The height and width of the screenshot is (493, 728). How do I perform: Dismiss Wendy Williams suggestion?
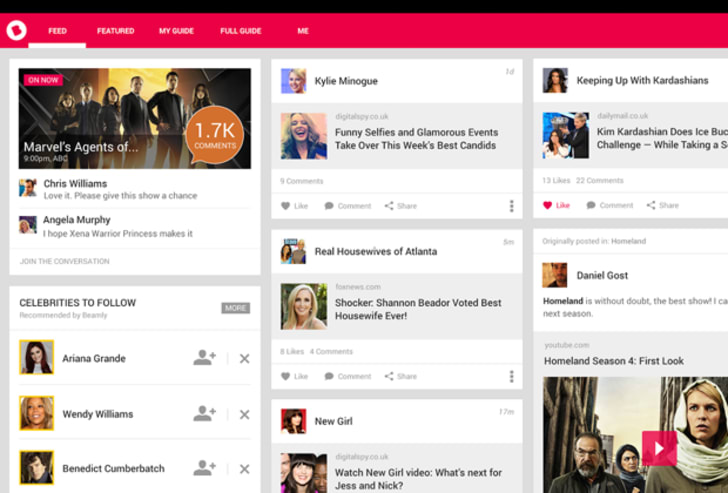point(244,414)
